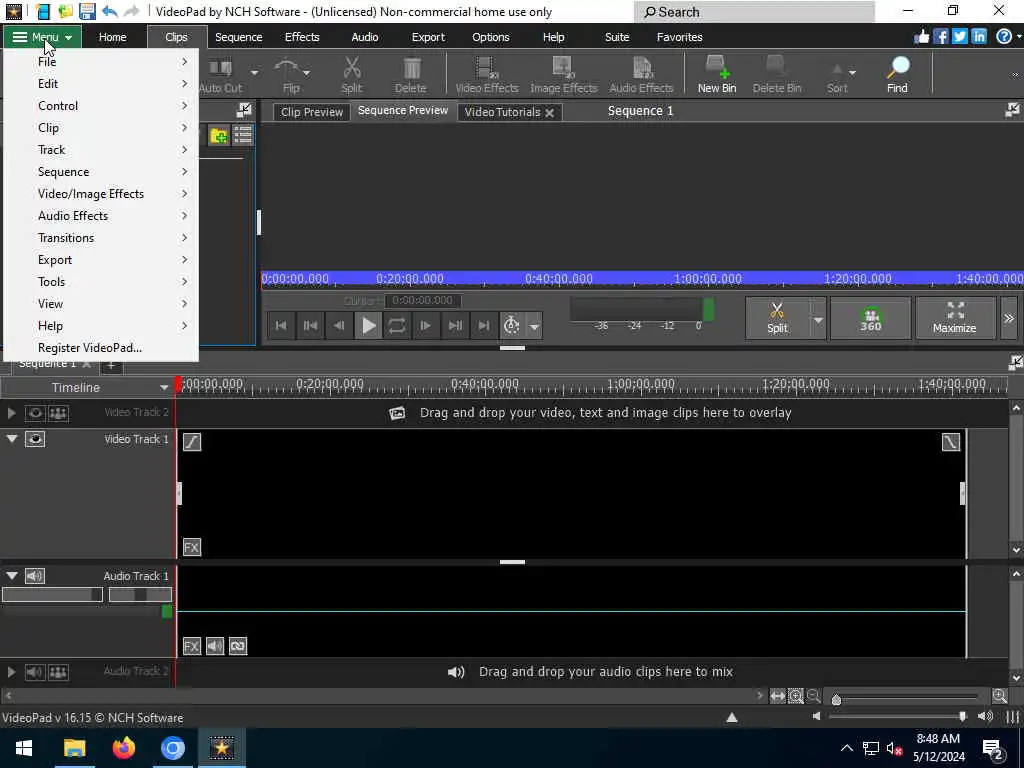Open the Video/Image Effects submenu
This screenshot has height=768, width=1024.
tap(101, 193)
